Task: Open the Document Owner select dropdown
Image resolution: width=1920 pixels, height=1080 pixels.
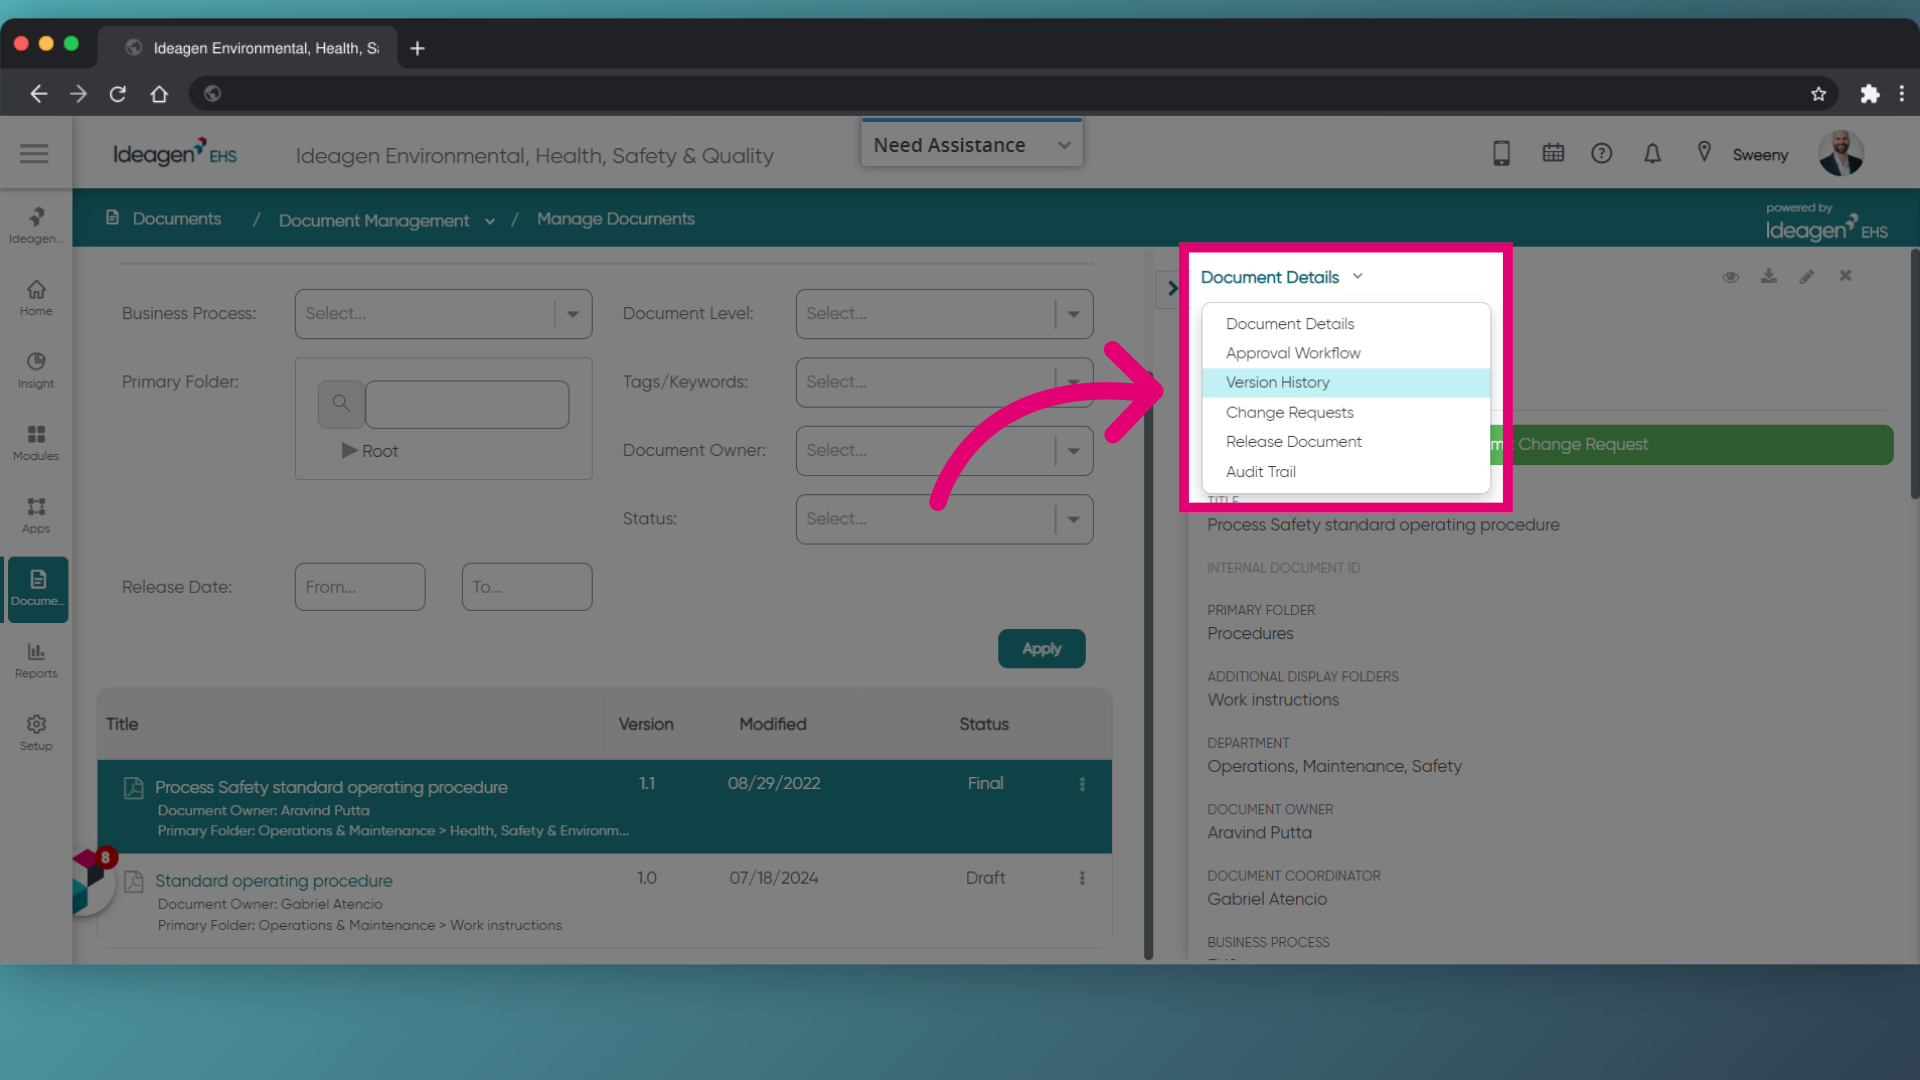Action: pos(944,451)
